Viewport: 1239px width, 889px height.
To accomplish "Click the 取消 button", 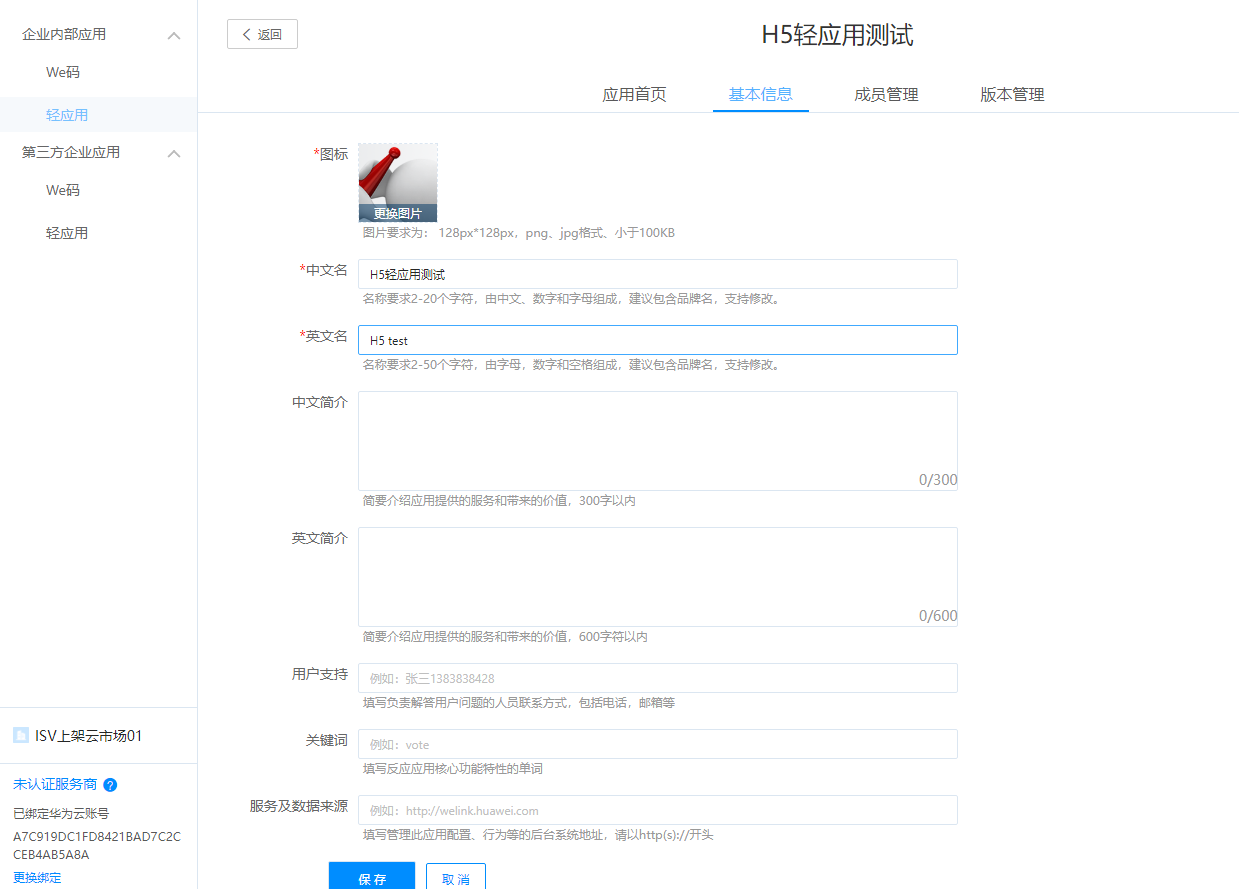I will 456,876.
